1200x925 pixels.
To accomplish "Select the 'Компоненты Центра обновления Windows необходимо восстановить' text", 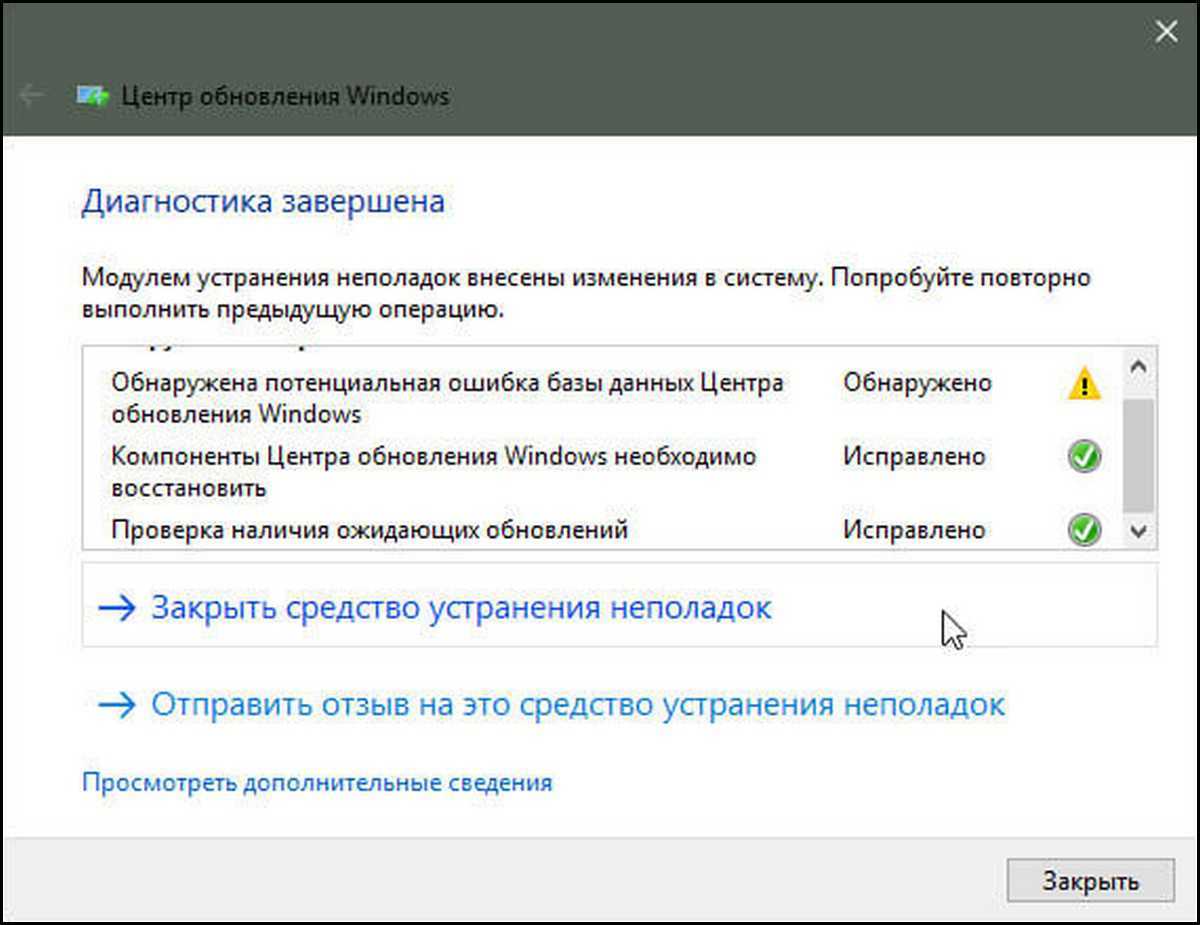I will click(433, 472).
